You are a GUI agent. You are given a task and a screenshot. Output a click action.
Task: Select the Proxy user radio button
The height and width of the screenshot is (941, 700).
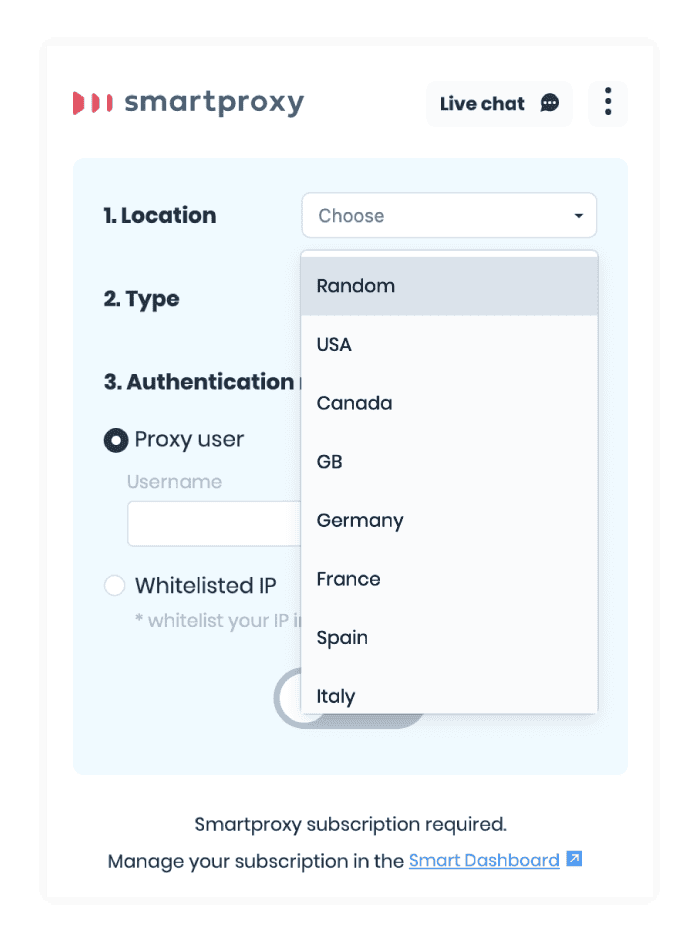116,440
